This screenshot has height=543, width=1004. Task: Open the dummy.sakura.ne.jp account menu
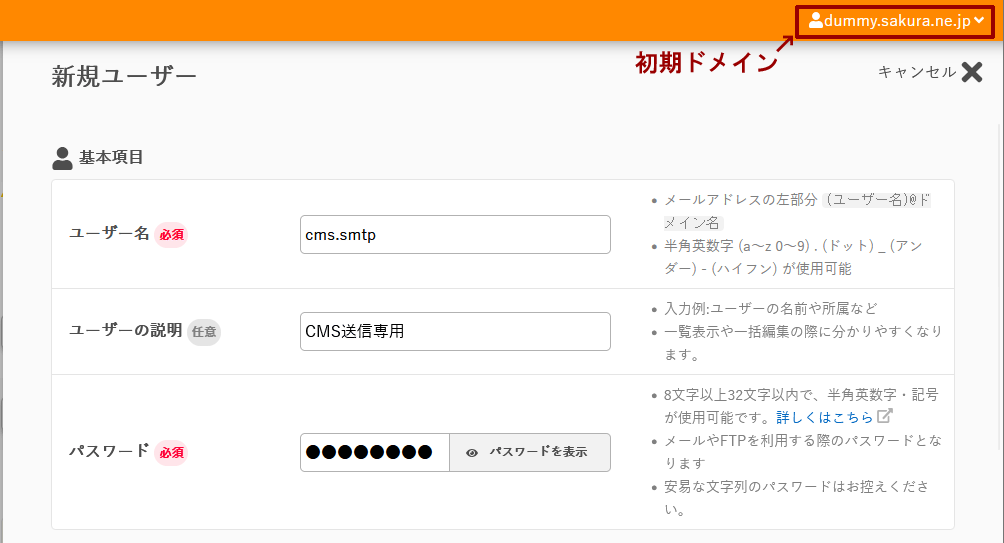click(895, 22)
